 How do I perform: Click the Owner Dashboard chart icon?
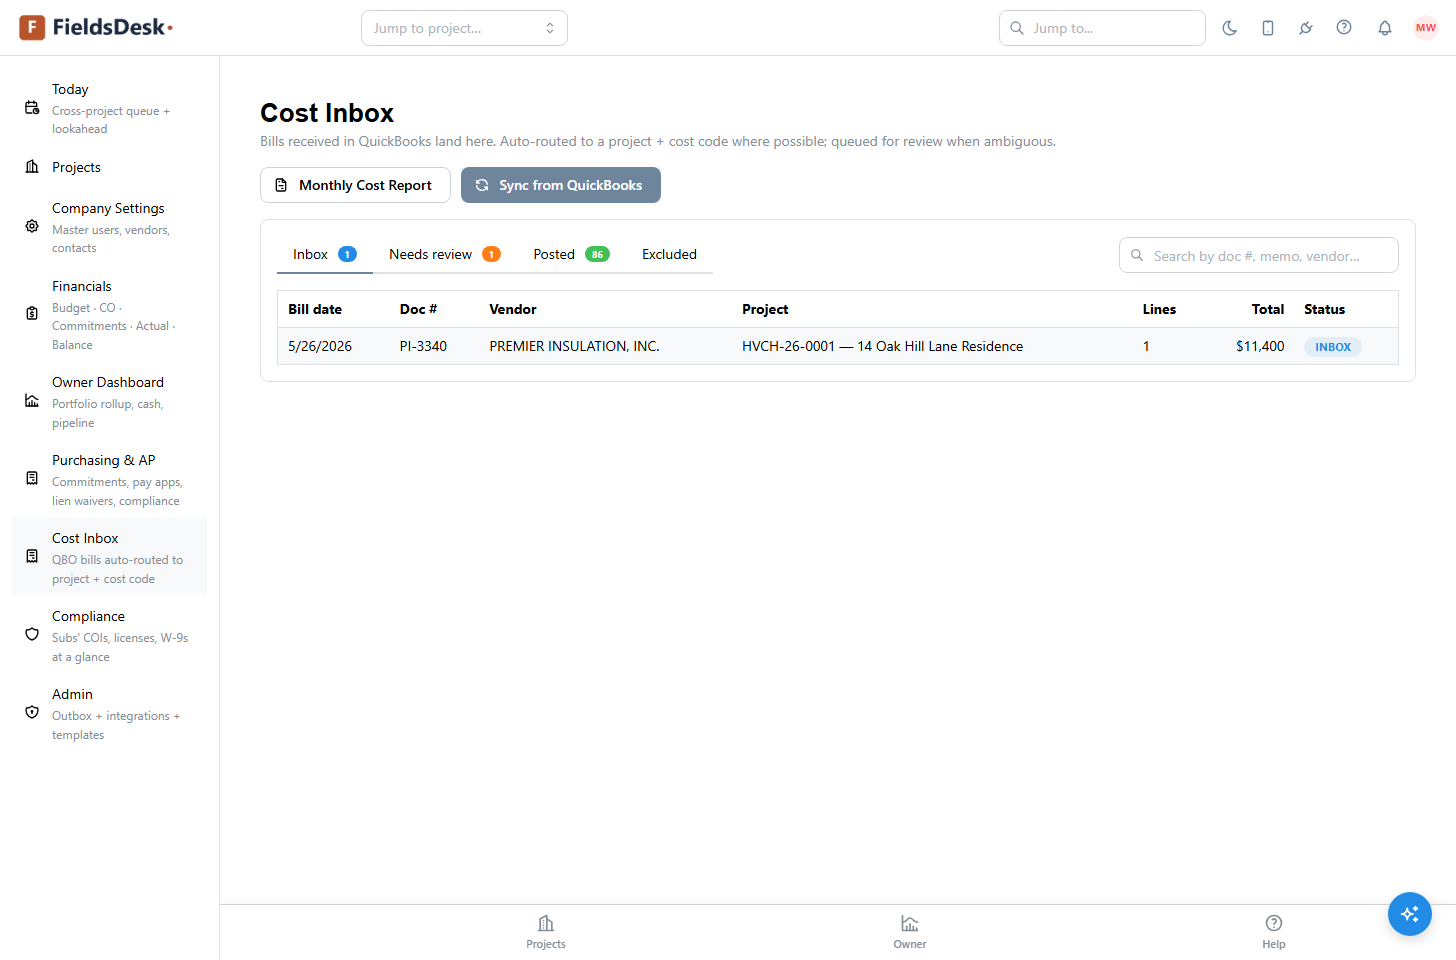click(32, 401)
